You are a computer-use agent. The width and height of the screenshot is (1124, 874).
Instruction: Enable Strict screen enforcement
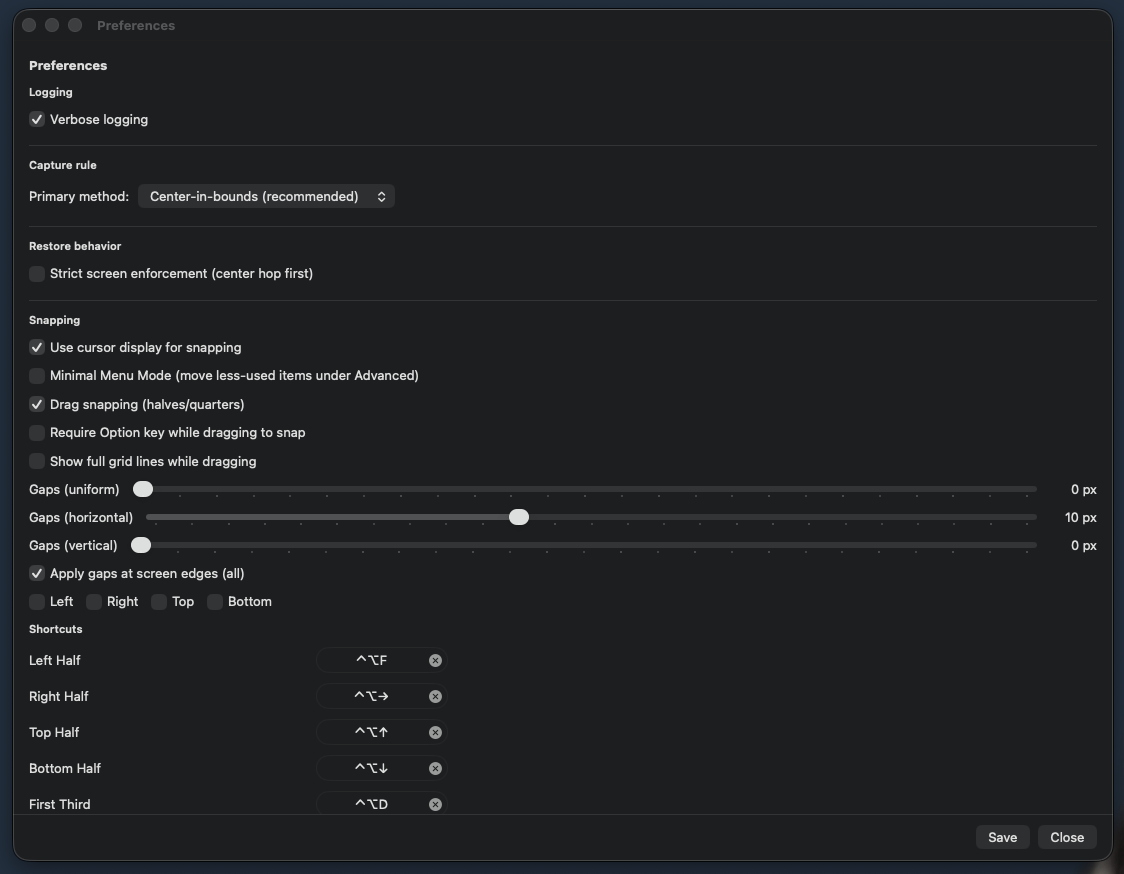36,273
